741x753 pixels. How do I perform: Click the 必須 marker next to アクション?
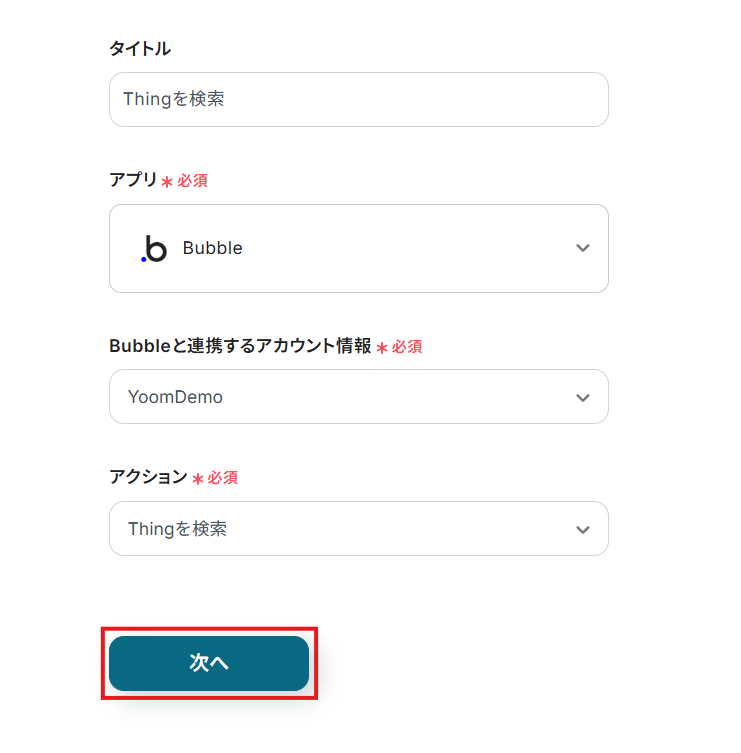tap(223, 478)
